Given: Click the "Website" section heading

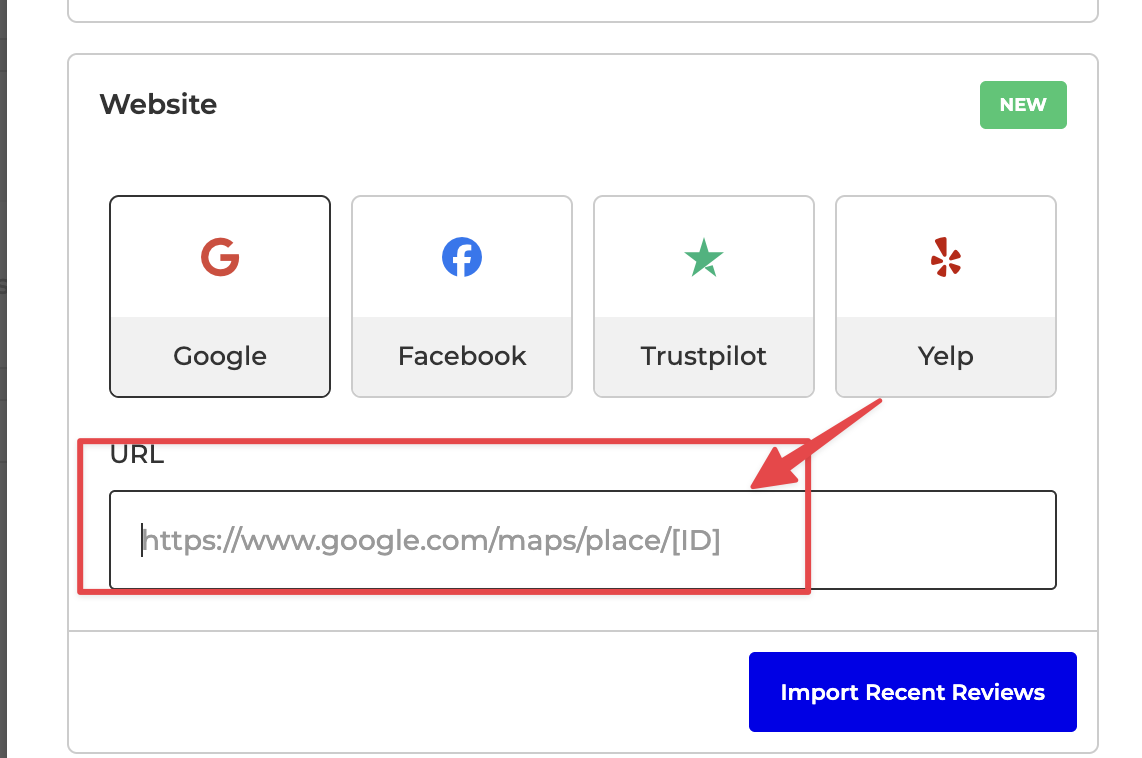Looking at the screenshot, I should pos(158,104).
